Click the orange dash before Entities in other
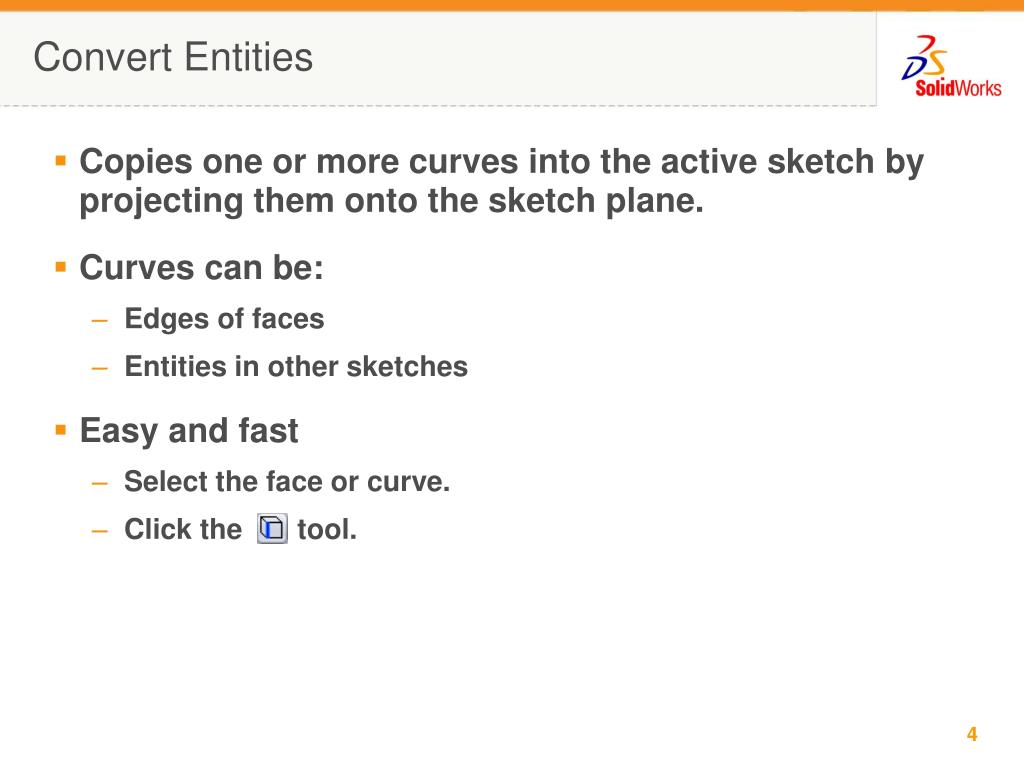1024x768 pixels. pos(99,368)
